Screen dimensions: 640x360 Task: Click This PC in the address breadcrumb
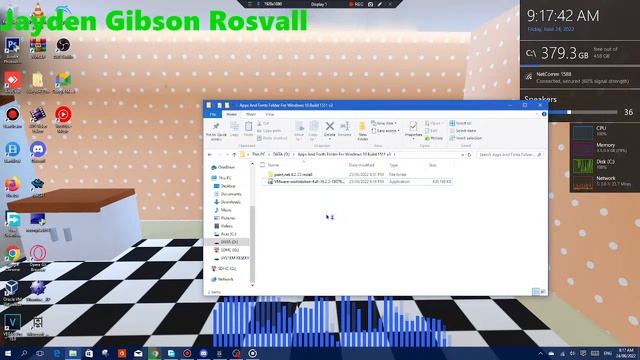pos(258,155)
